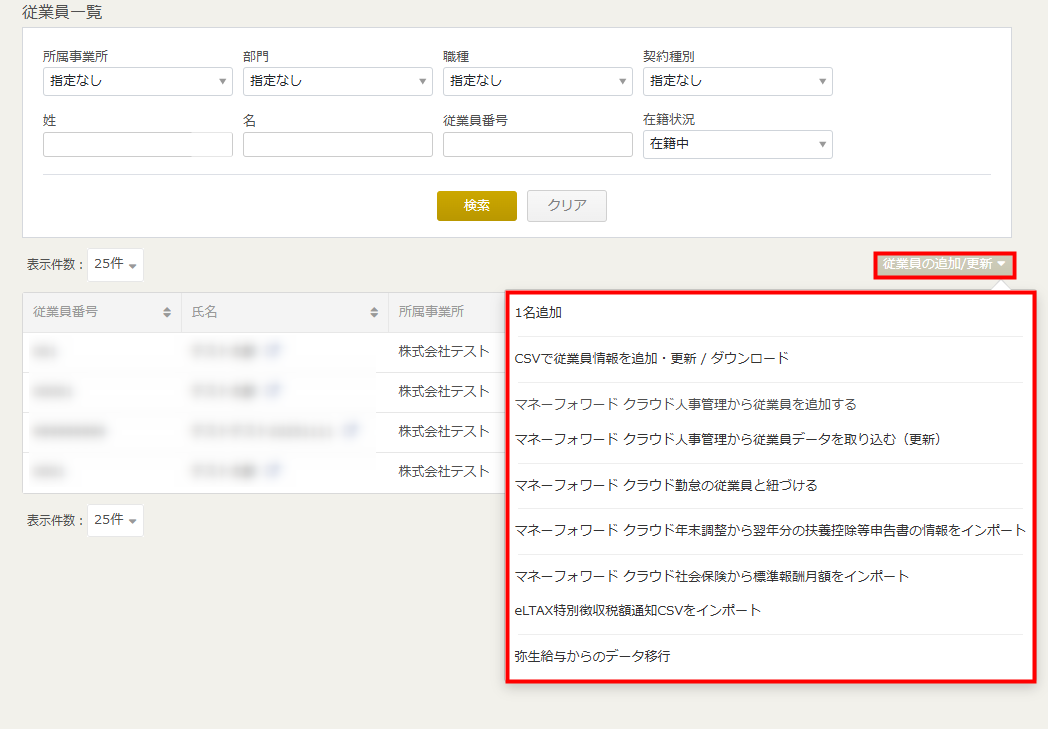The image size is (1048, 729).
Task: Choose CSVで従業員情報を追加・更新 / ダウンロード
Action: tap(651, 358)
